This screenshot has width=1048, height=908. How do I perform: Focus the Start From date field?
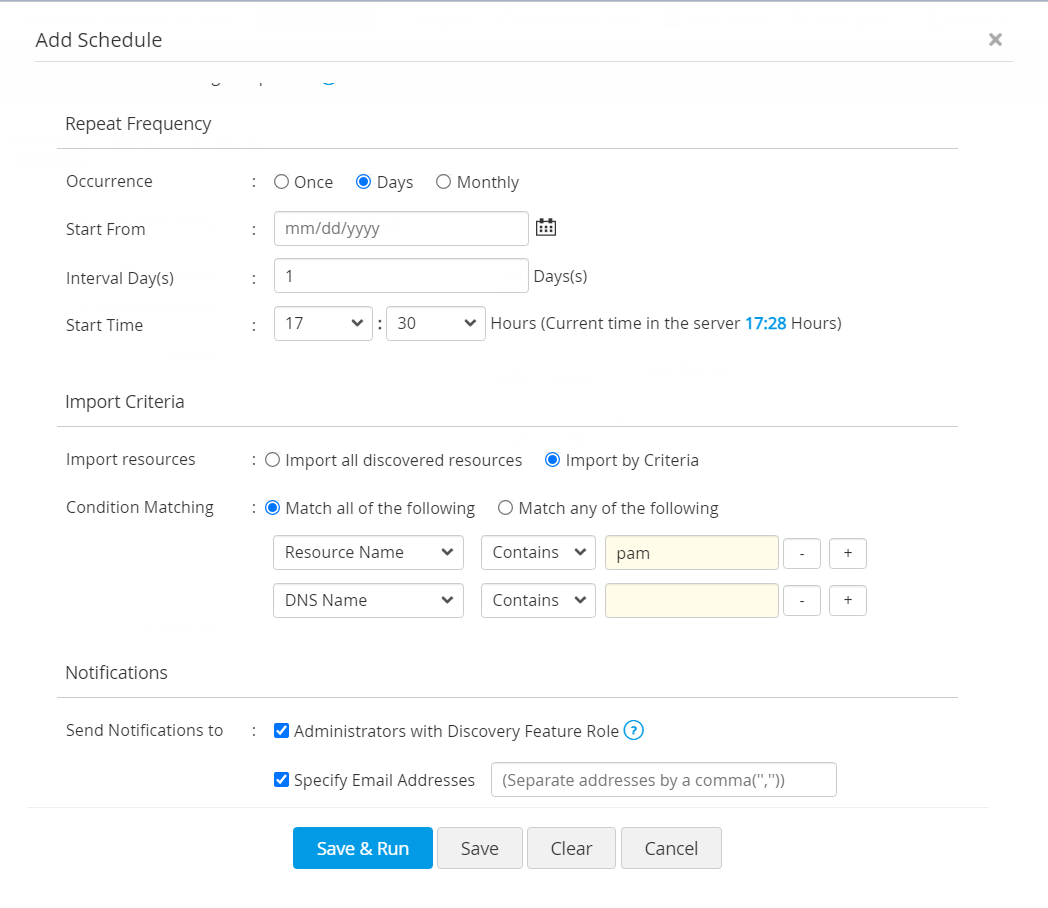click(x=401, y=228)
